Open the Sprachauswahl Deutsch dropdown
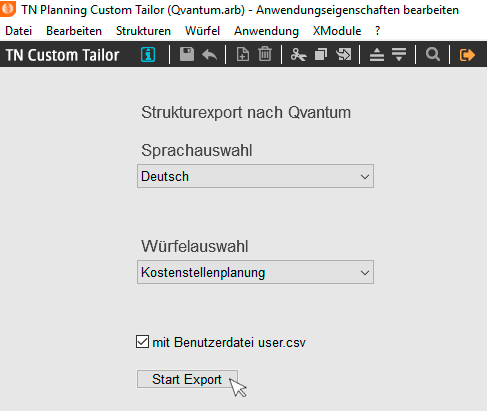 point(255,176)
